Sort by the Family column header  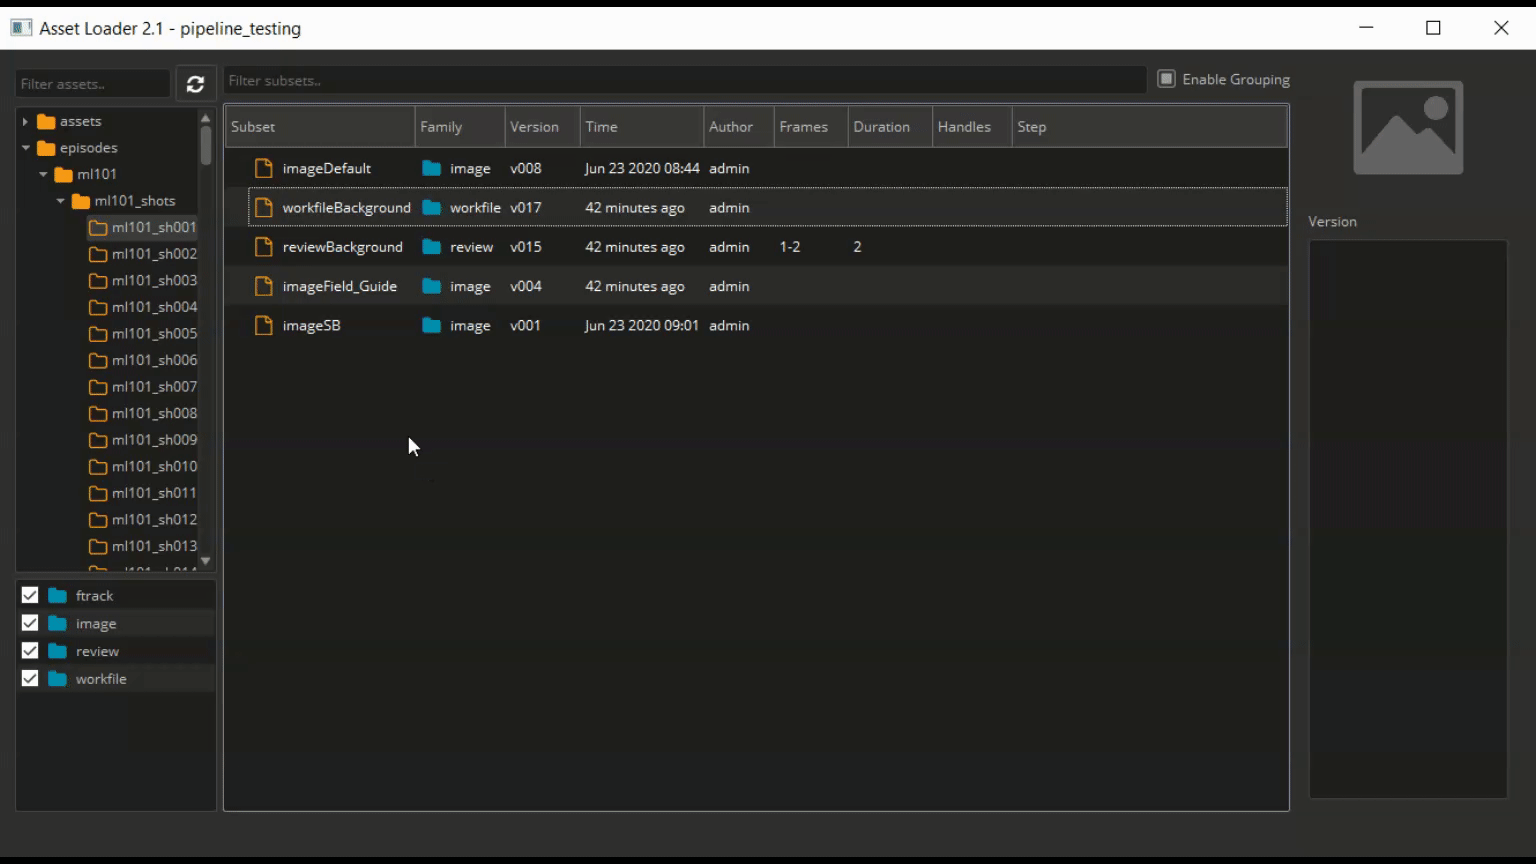pos(460,127)
